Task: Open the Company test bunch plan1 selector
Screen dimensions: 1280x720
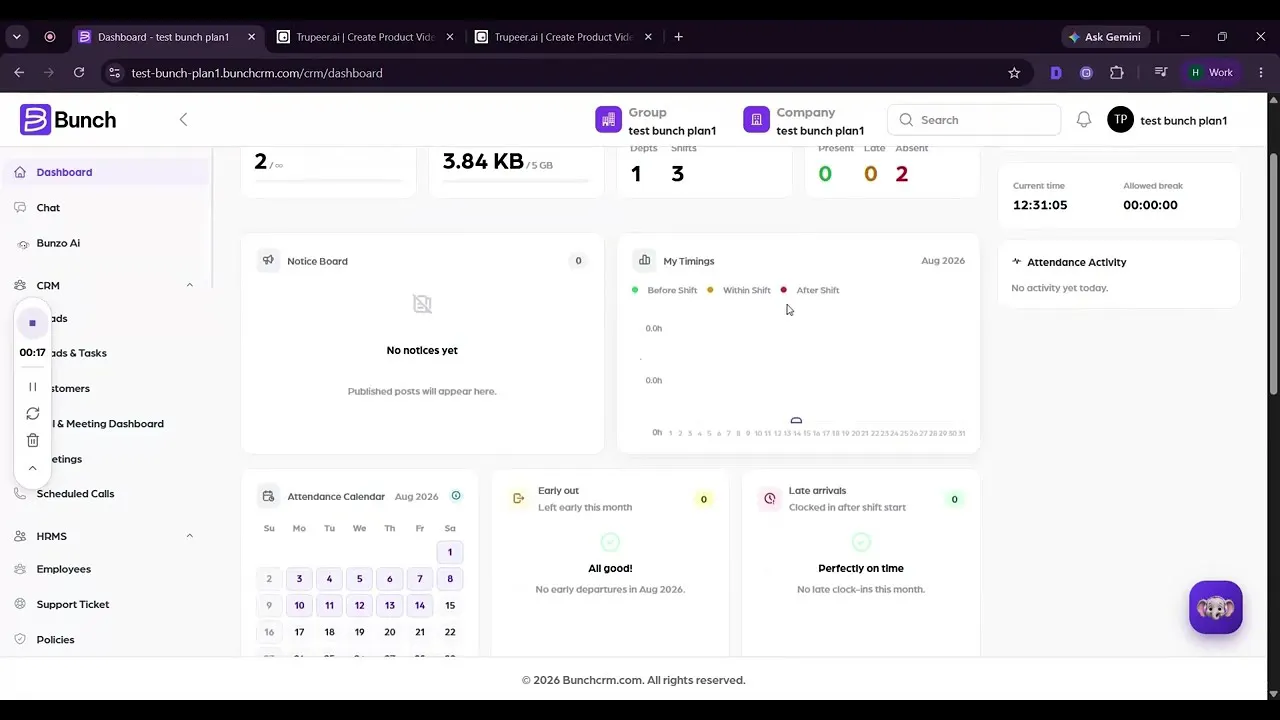Action: (x=804, y=121)
